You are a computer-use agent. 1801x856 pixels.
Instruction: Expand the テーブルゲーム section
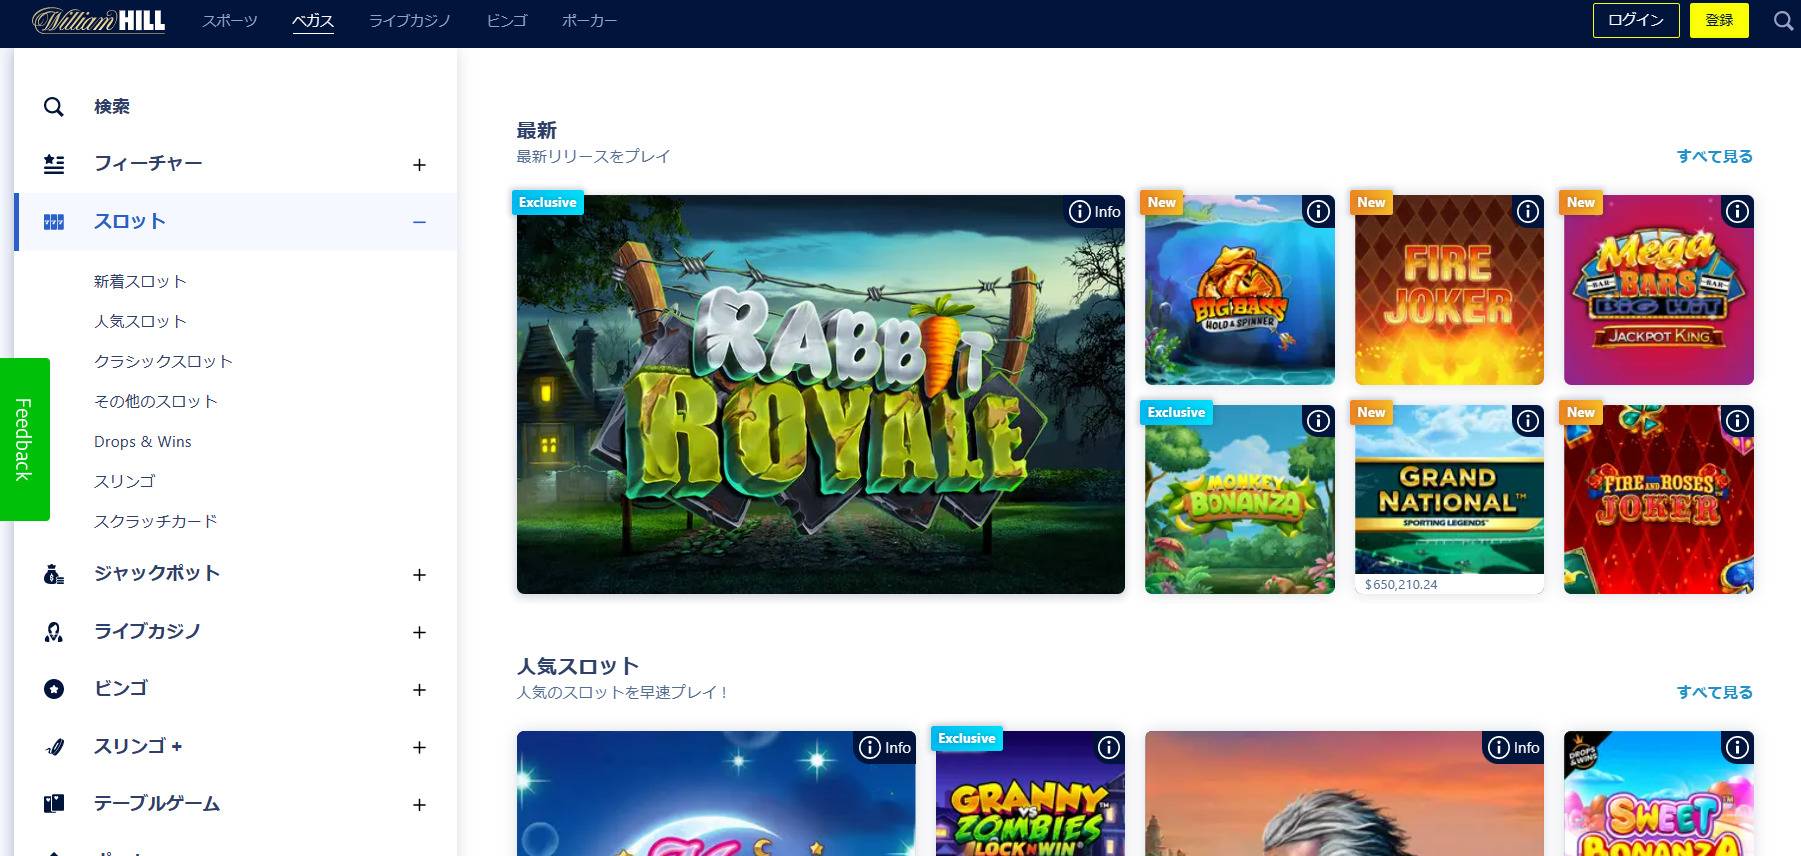[x=419, y=805]
